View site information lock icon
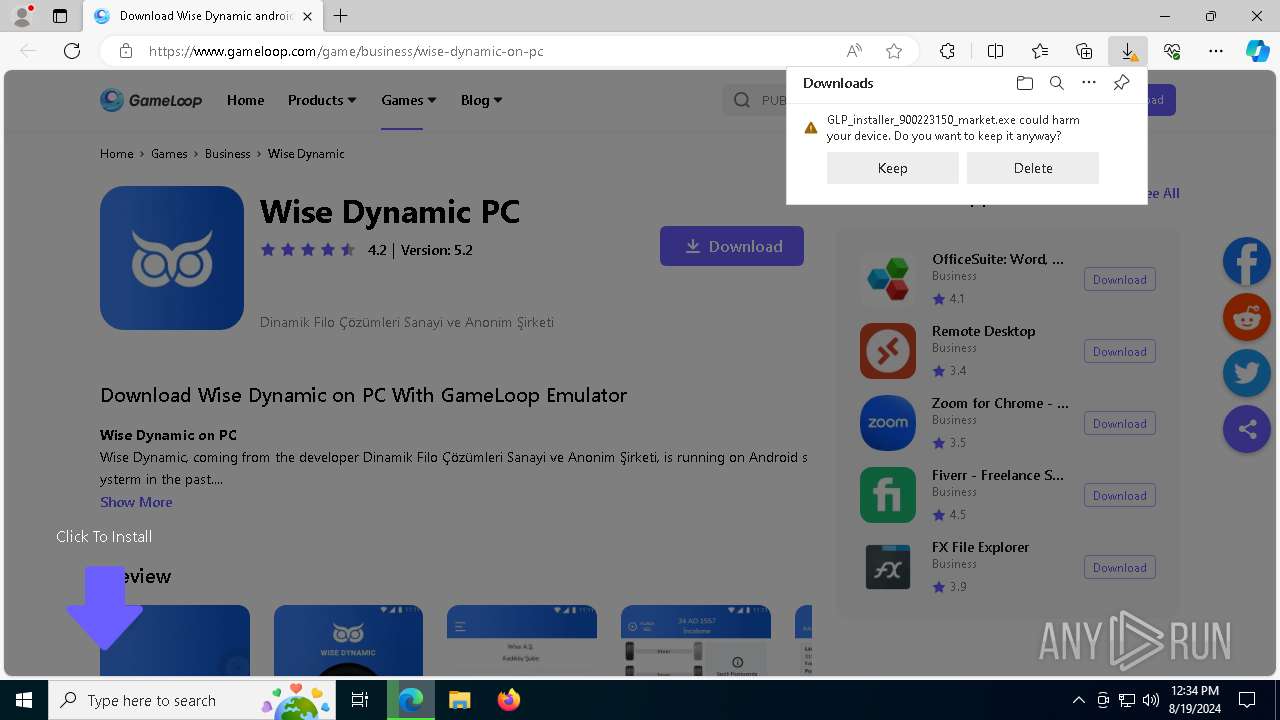The image size is (1280, 720). (x=125, y=51)
